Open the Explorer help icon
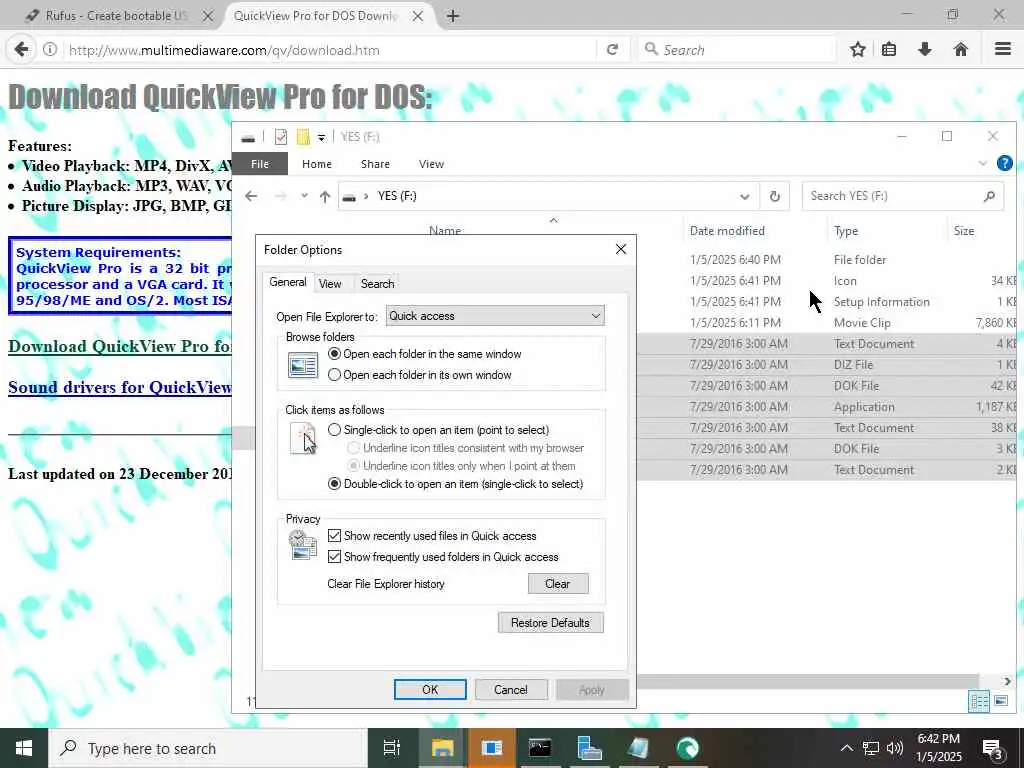Image resolution: width=1024 pixels, height=768 pixels. pyautogui.click(x=1004, y=163)
